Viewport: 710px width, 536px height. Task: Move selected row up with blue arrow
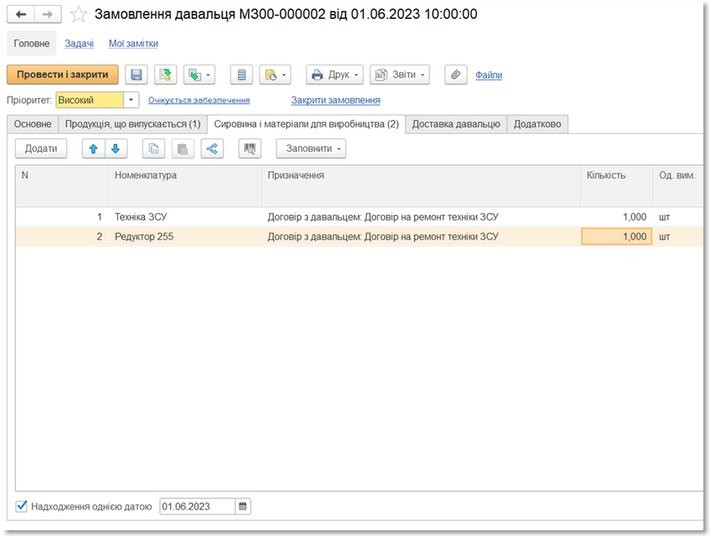point(93,149)
